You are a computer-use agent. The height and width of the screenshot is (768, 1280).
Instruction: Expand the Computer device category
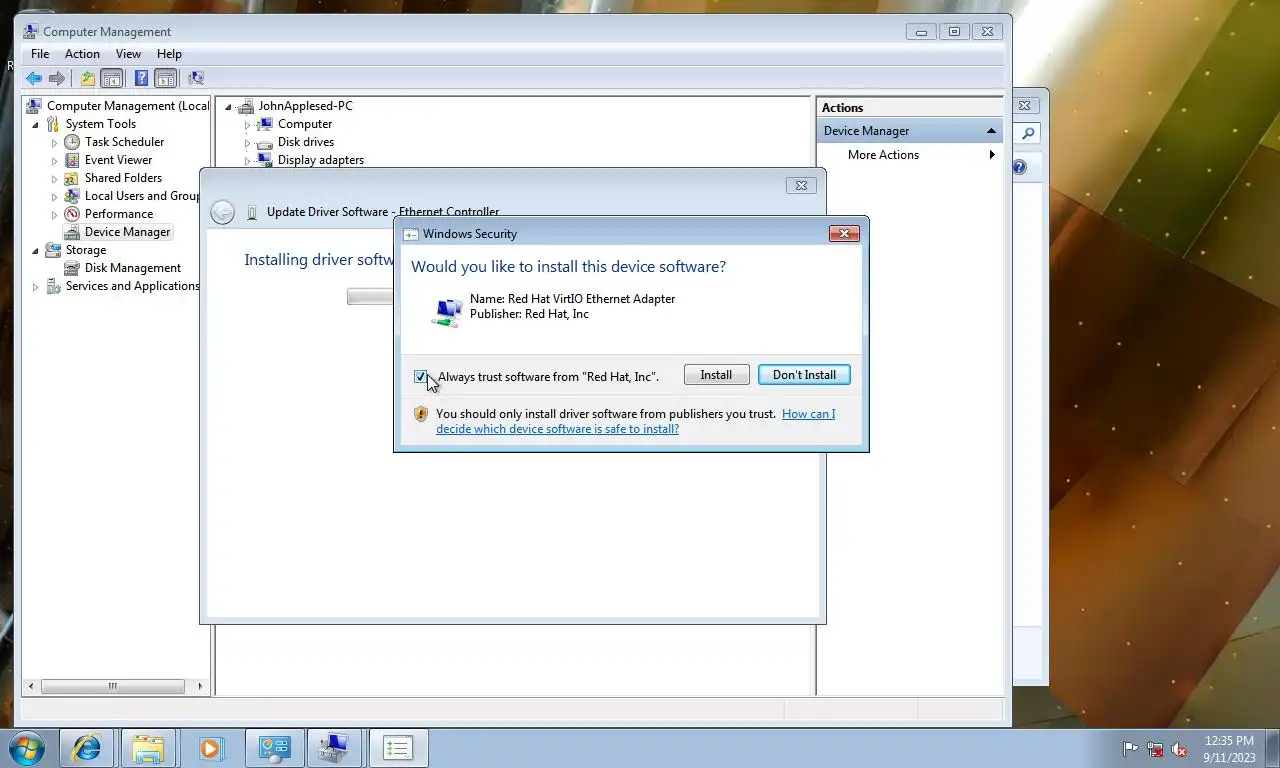[247, 124]
